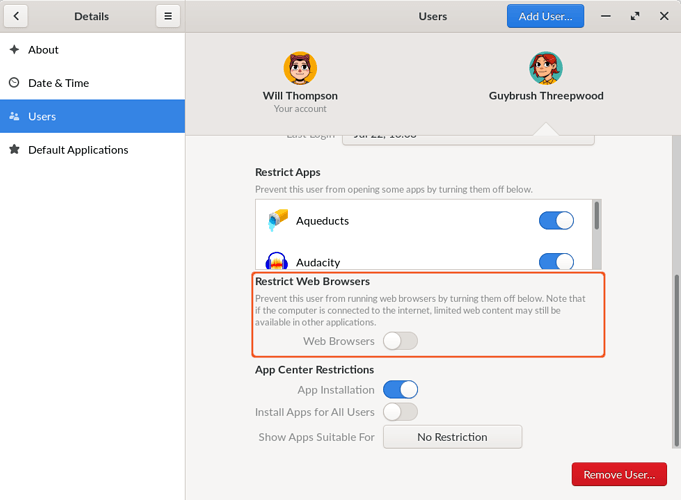This screenshot has width=681, height=500.
Task: Click the Aqueducts app icon
Action: pos(278,220)
